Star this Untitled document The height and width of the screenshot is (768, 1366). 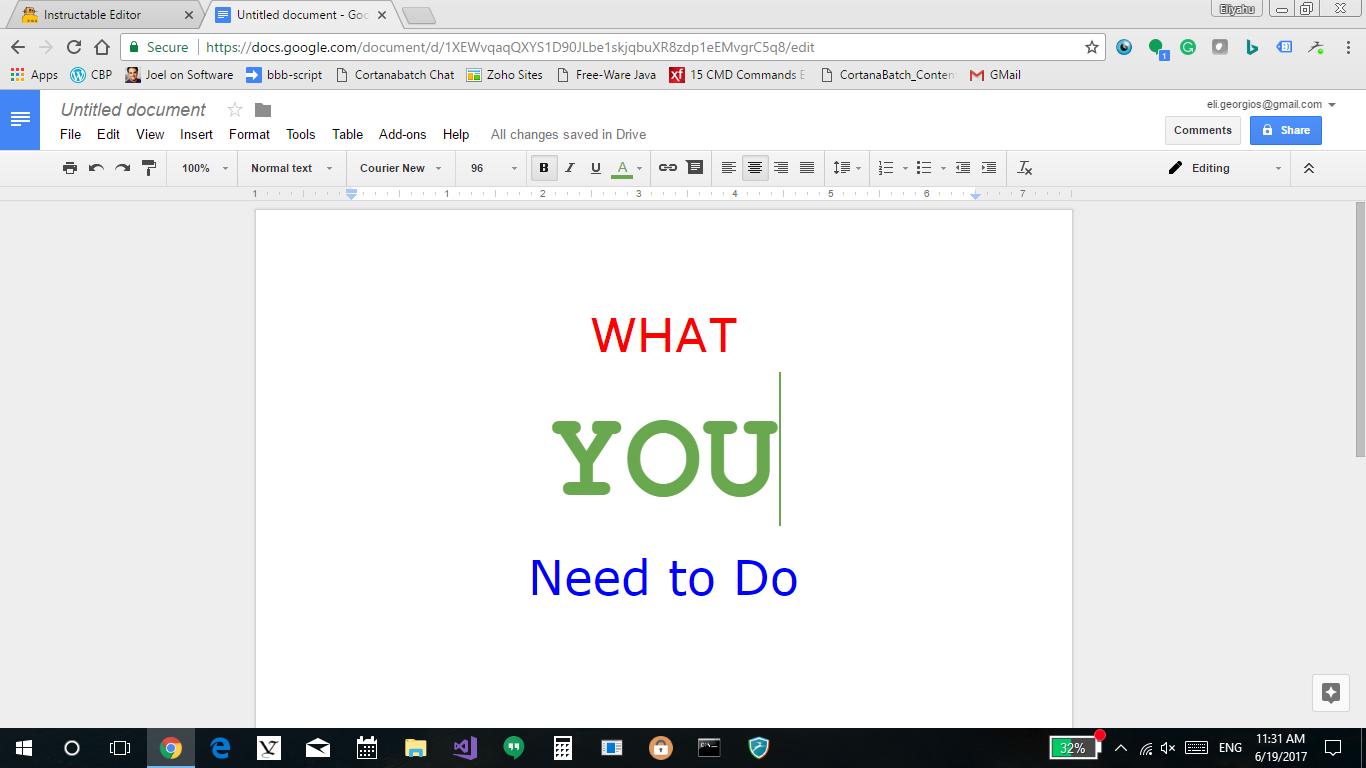pyautogui.click(x=235, y=110)
